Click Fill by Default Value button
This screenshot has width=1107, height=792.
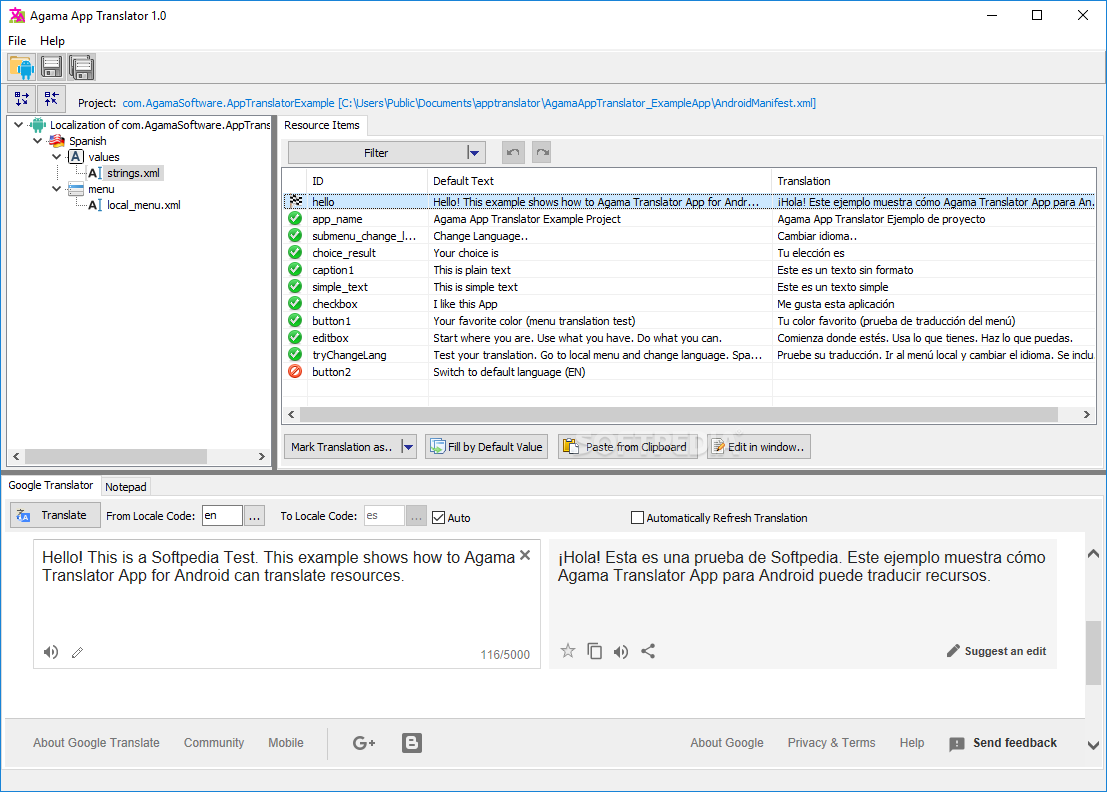coord(486,447)
